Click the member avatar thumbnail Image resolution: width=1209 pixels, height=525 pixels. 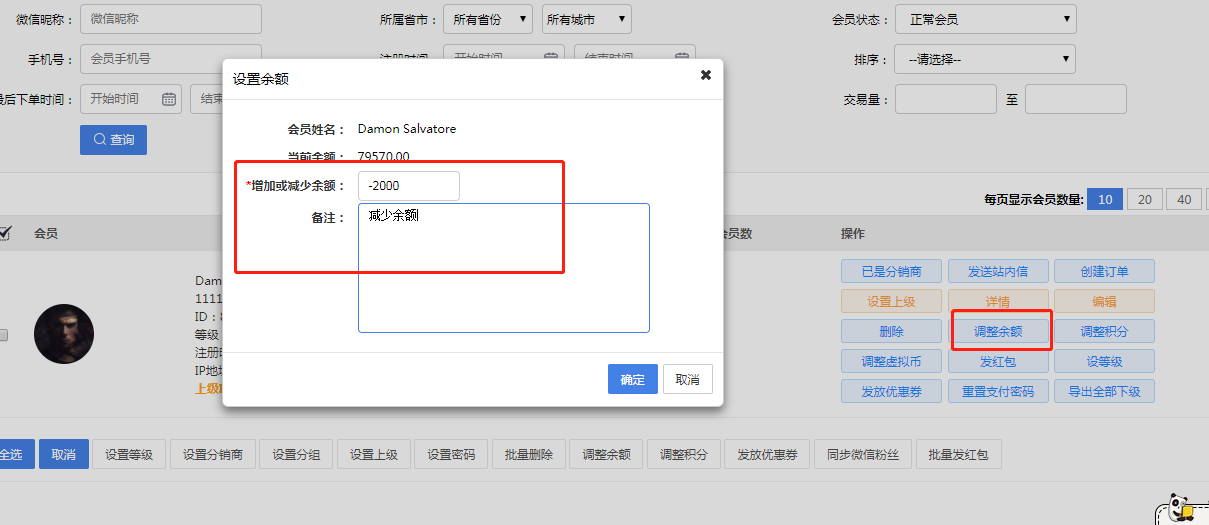tap(64, 334)
